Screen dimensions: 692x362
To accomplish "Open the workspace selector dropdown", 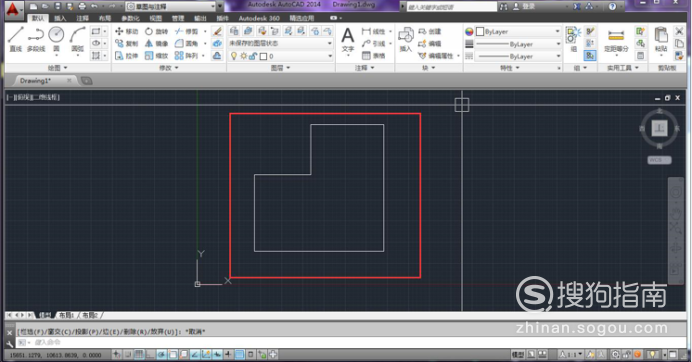I will pos(171,7).
